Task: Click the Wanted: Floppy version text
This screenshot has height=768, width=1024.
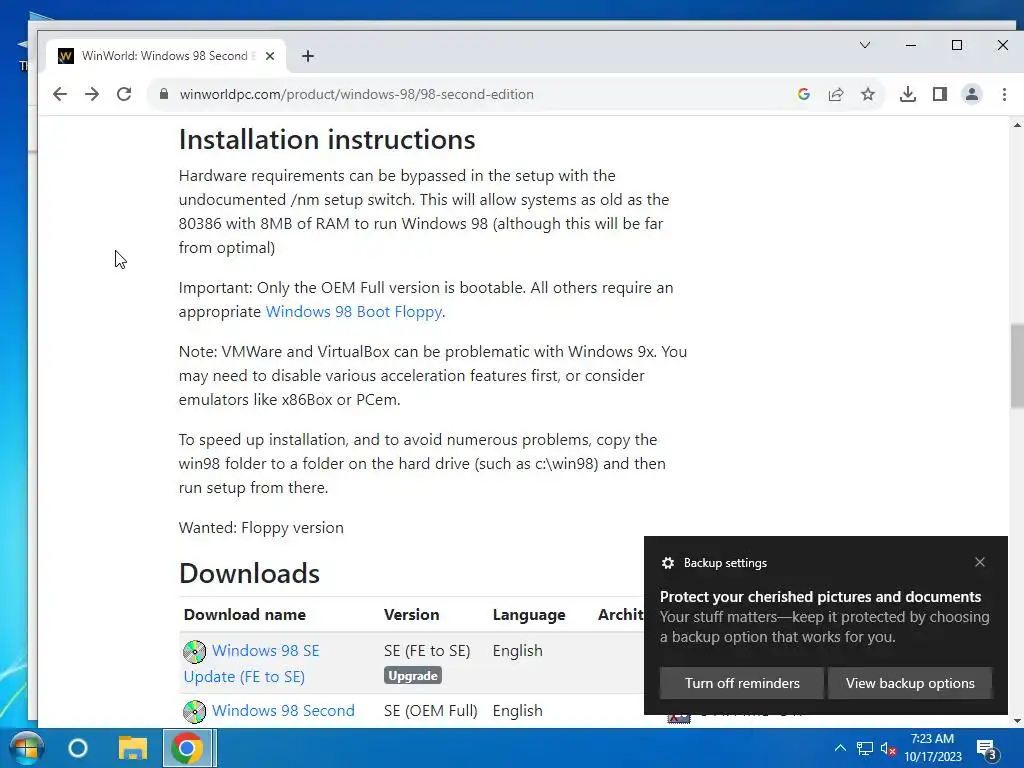Action: point(261,528)
